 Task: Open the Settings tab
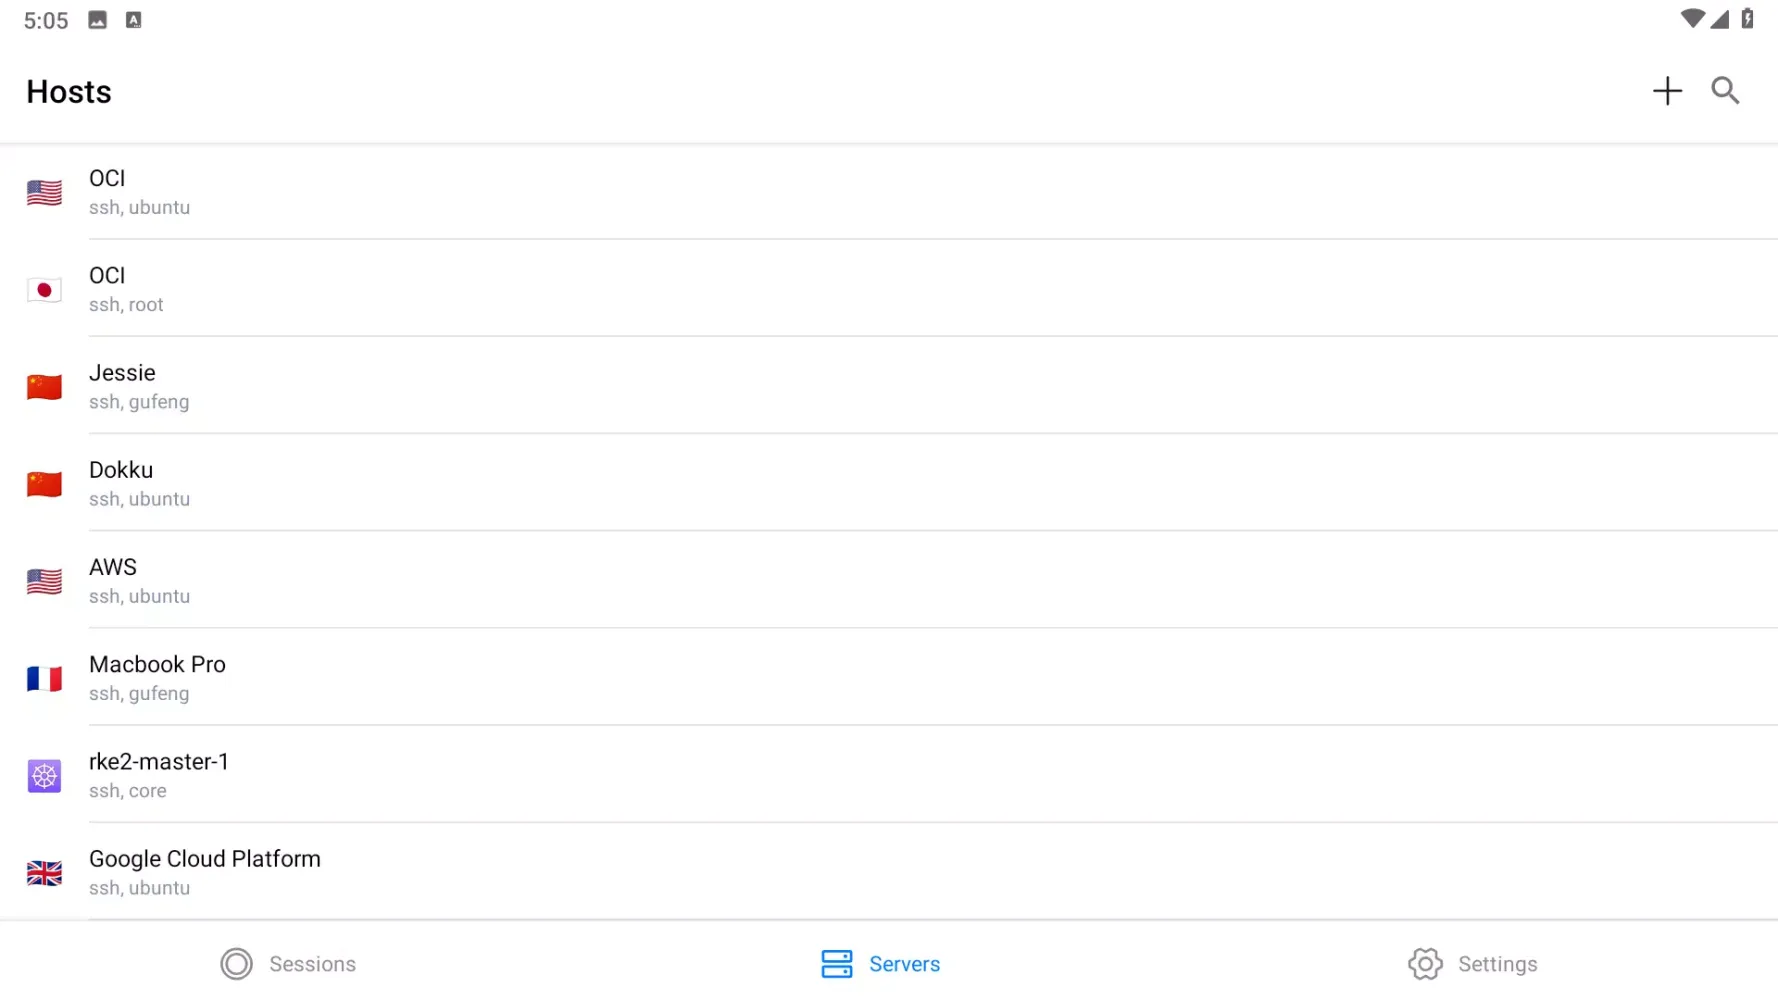1472,964
